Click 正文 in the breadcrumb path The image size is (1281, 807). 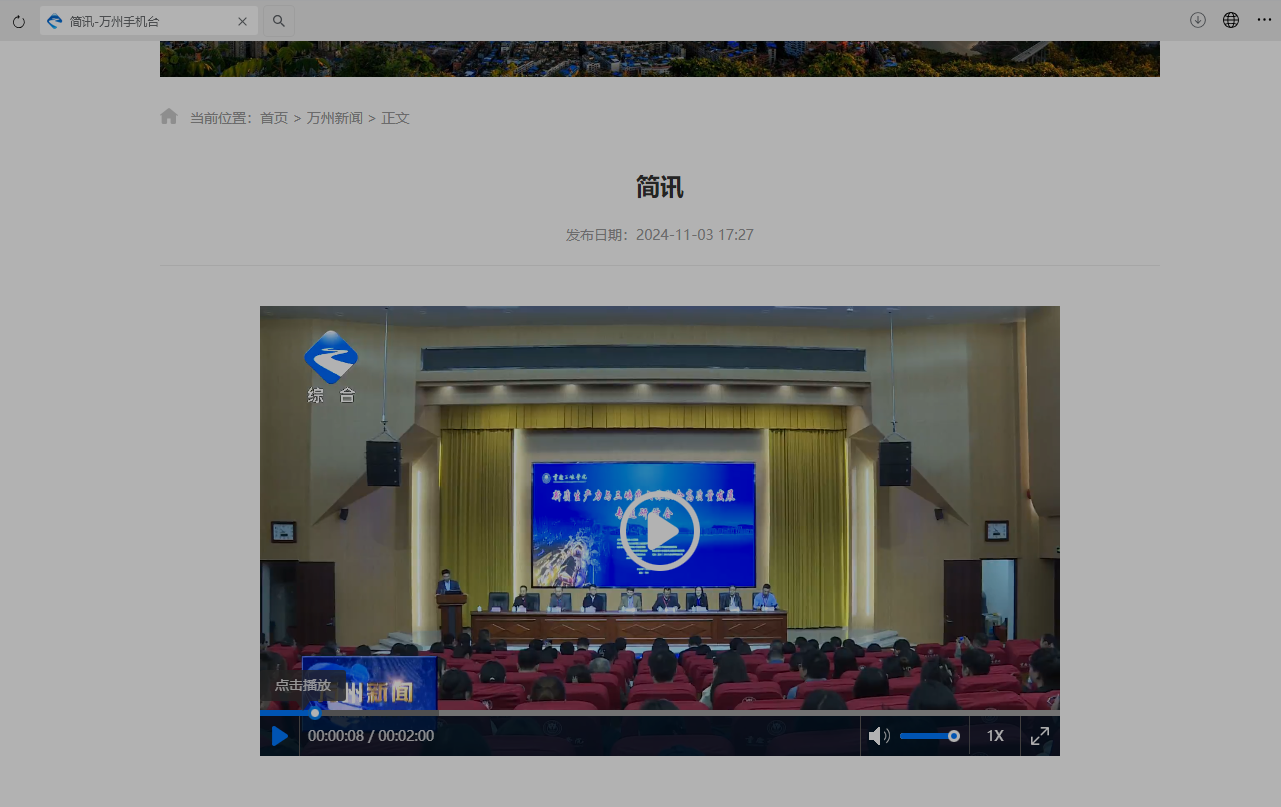(x=395, y=118)
